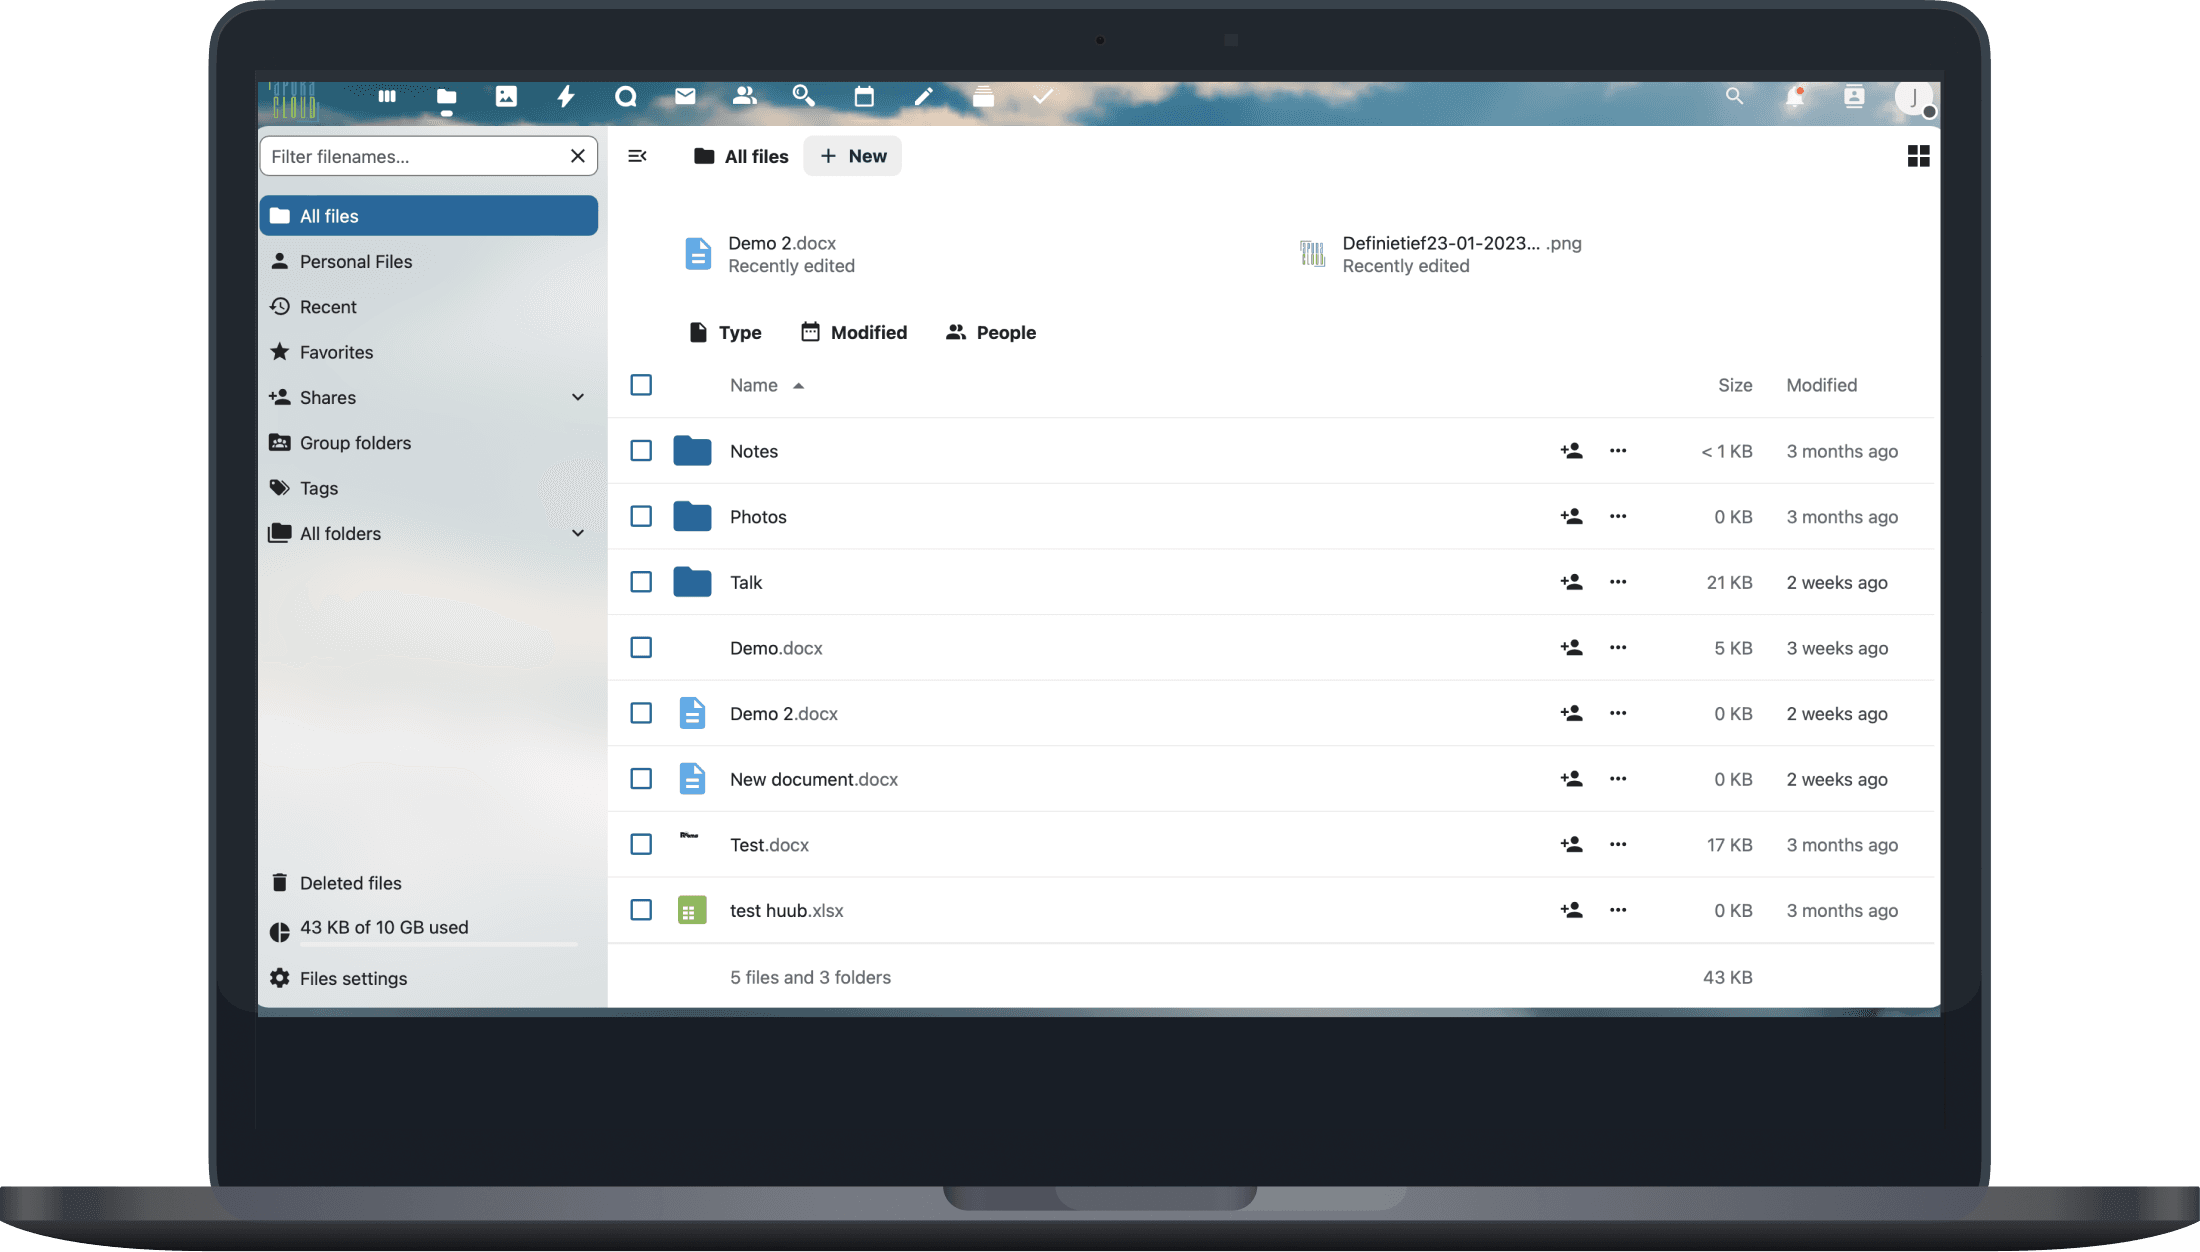Tick the checkbox for the Photos folder
This screenshot has width=2200, height=1252.
point(641,517)
